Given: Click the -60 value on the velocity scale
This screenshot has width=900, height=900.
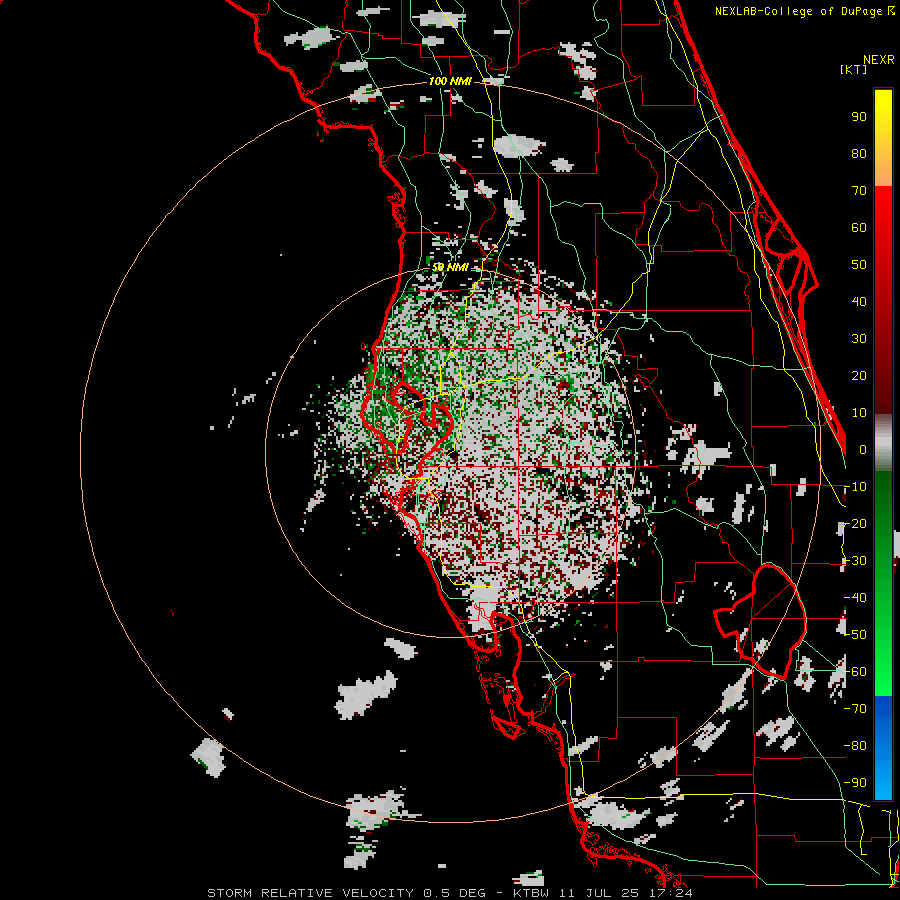Looking at the screenshot, I should point(855,672).
